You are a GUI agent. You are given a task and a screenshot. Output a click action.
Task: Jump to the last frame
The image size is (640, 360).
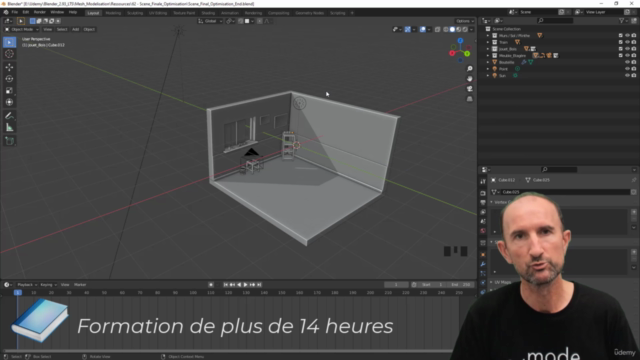pos(259,284)
